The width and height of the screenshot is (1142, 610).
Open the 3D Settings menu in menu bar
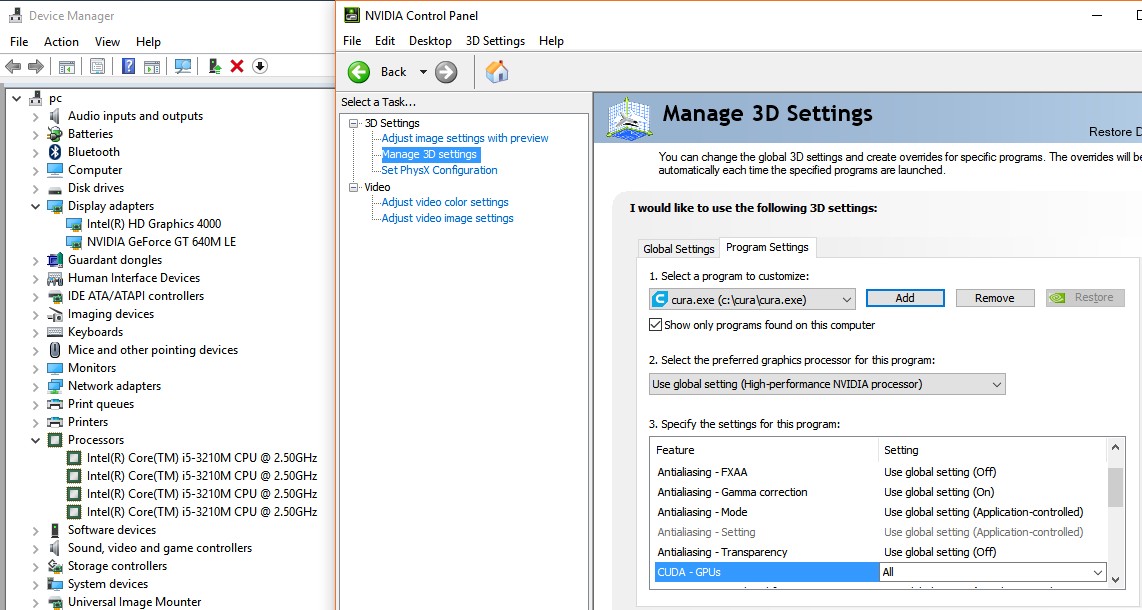tap(495, 41)
